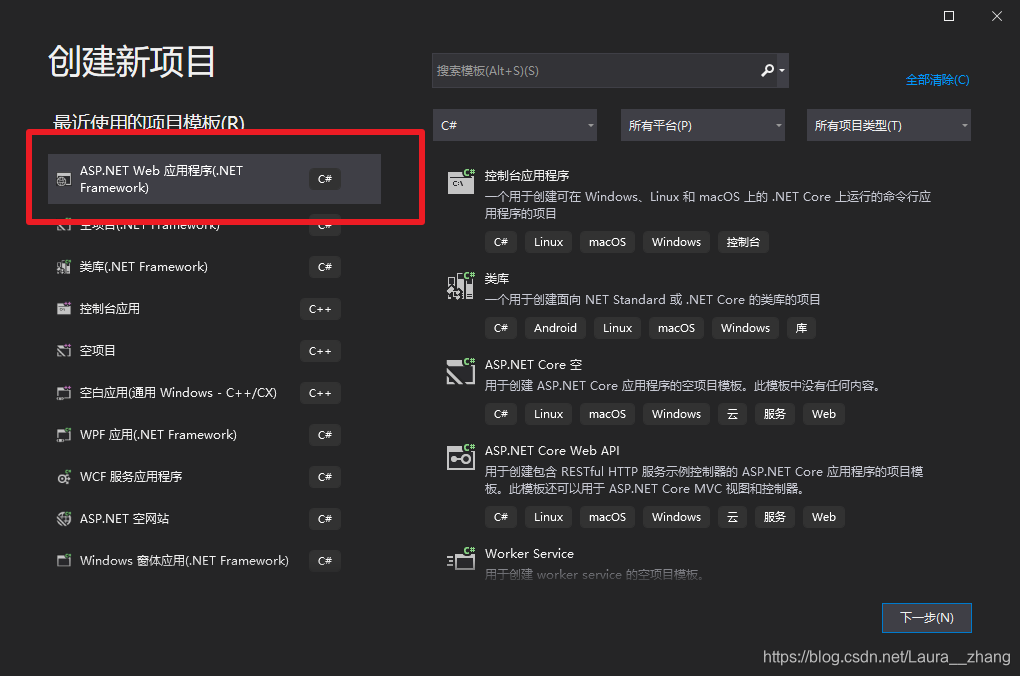This screenshot has width=1020, height=676.
Task: Click the 类库(.NET Framework) icon in recent list
Action: [64, 267]
